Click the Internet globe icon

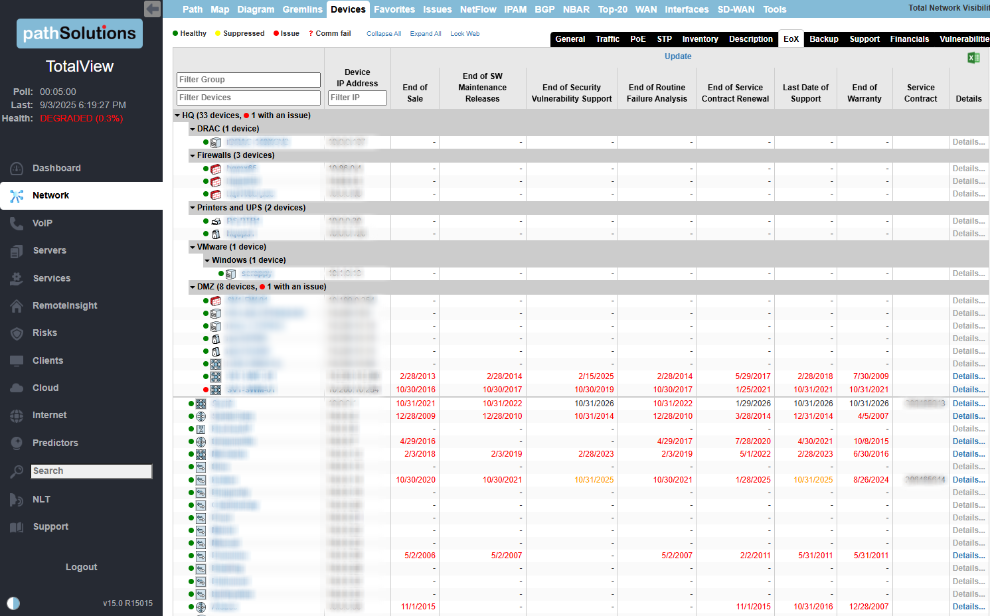tap(17, 415)
